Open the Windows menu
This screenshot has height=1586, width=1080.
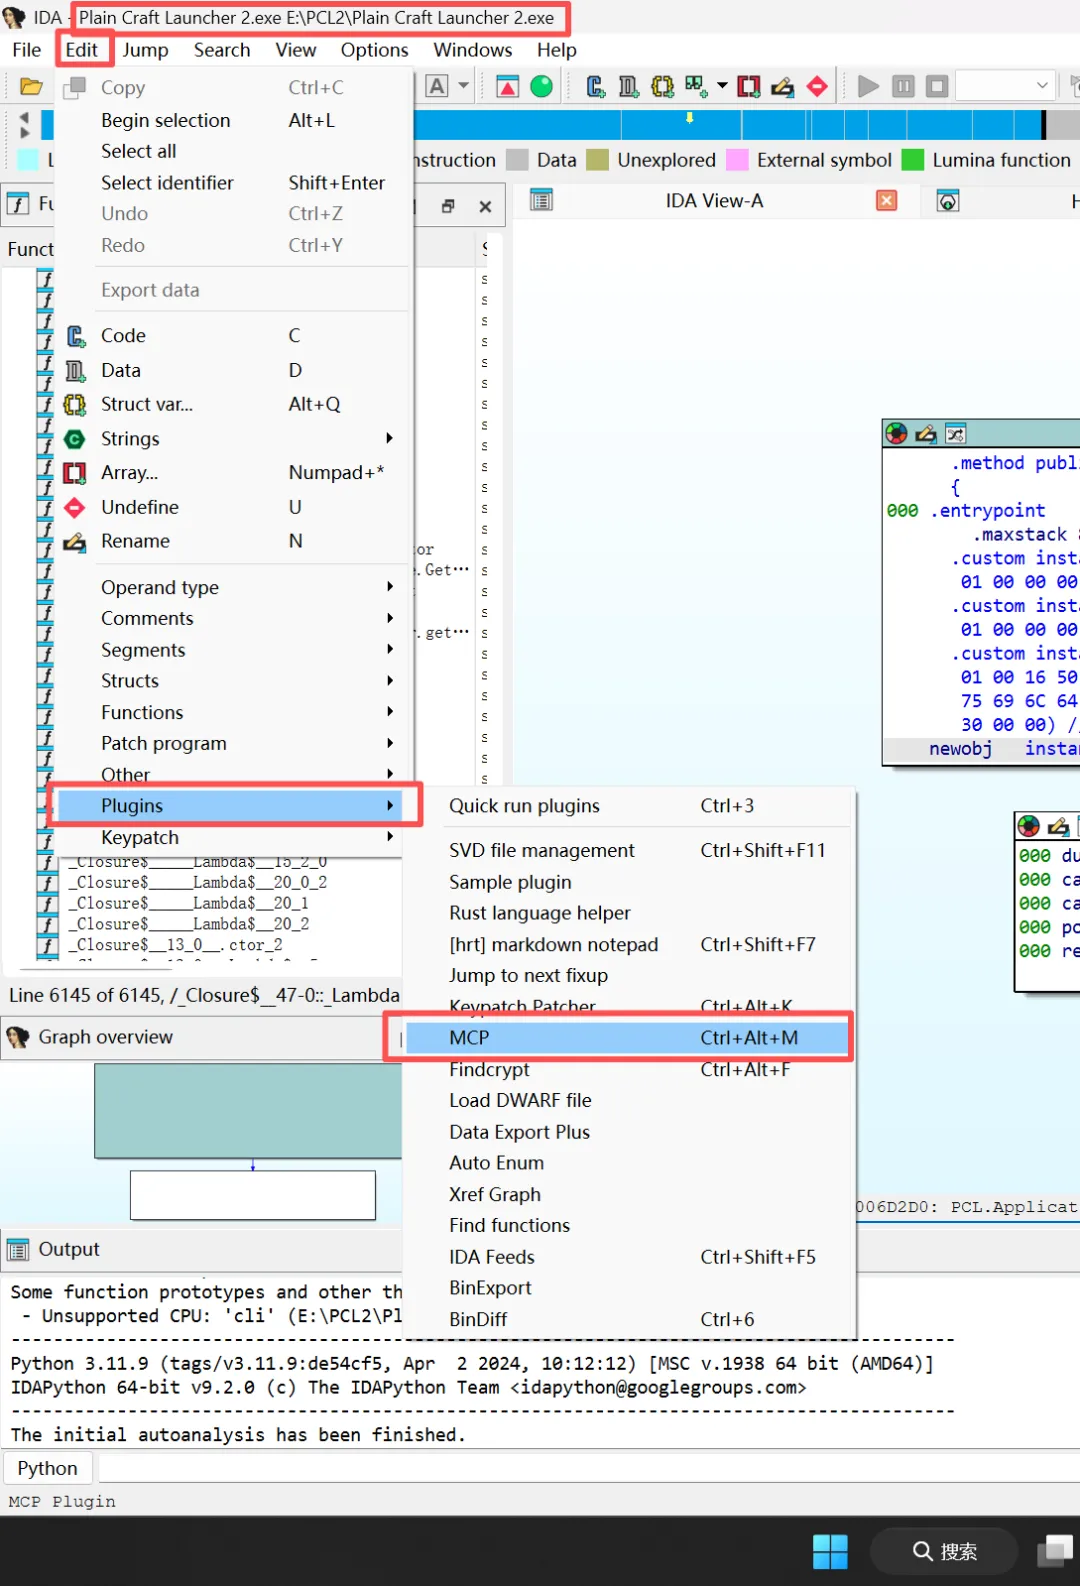pyautogui.click(x=473, y=50)
